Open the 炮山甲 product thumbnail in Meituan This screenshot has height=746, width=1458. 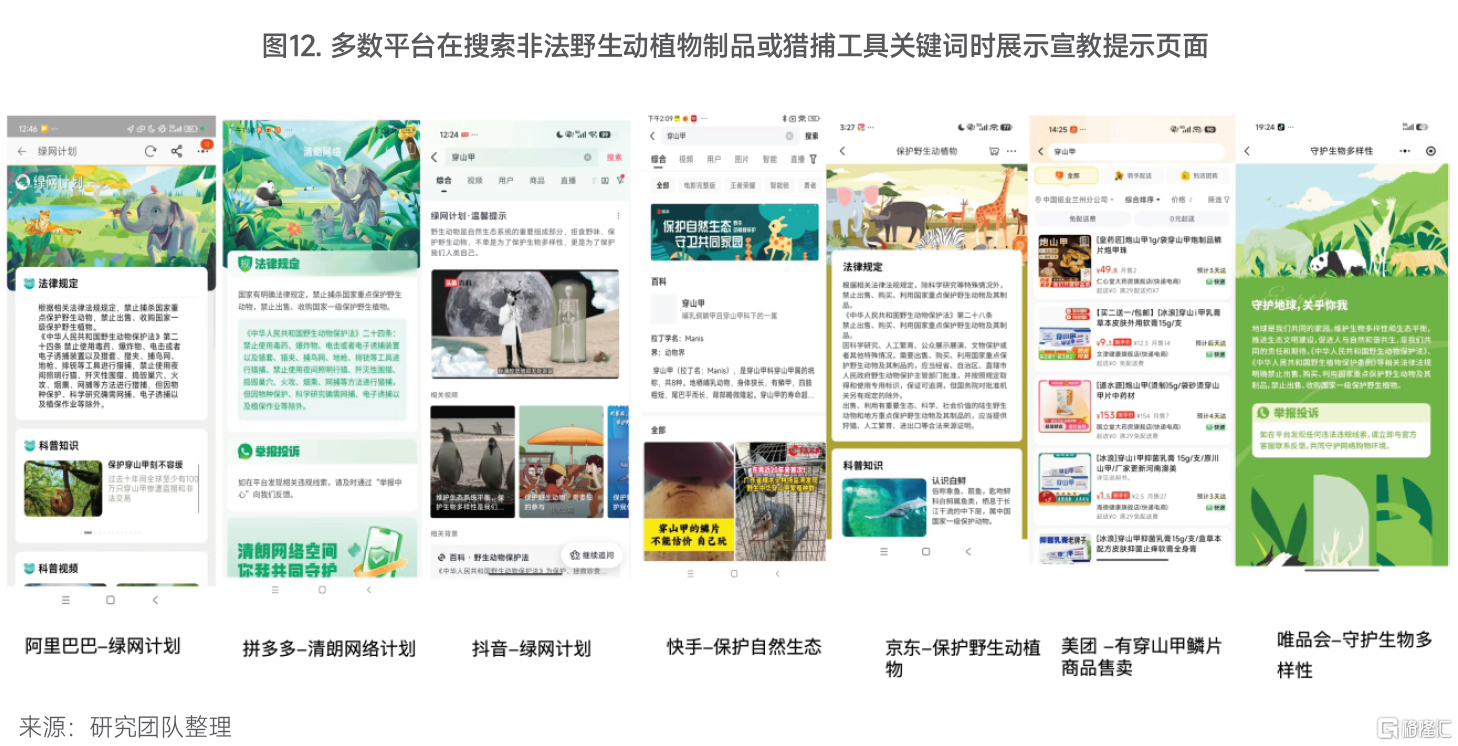coord(1064,260)
